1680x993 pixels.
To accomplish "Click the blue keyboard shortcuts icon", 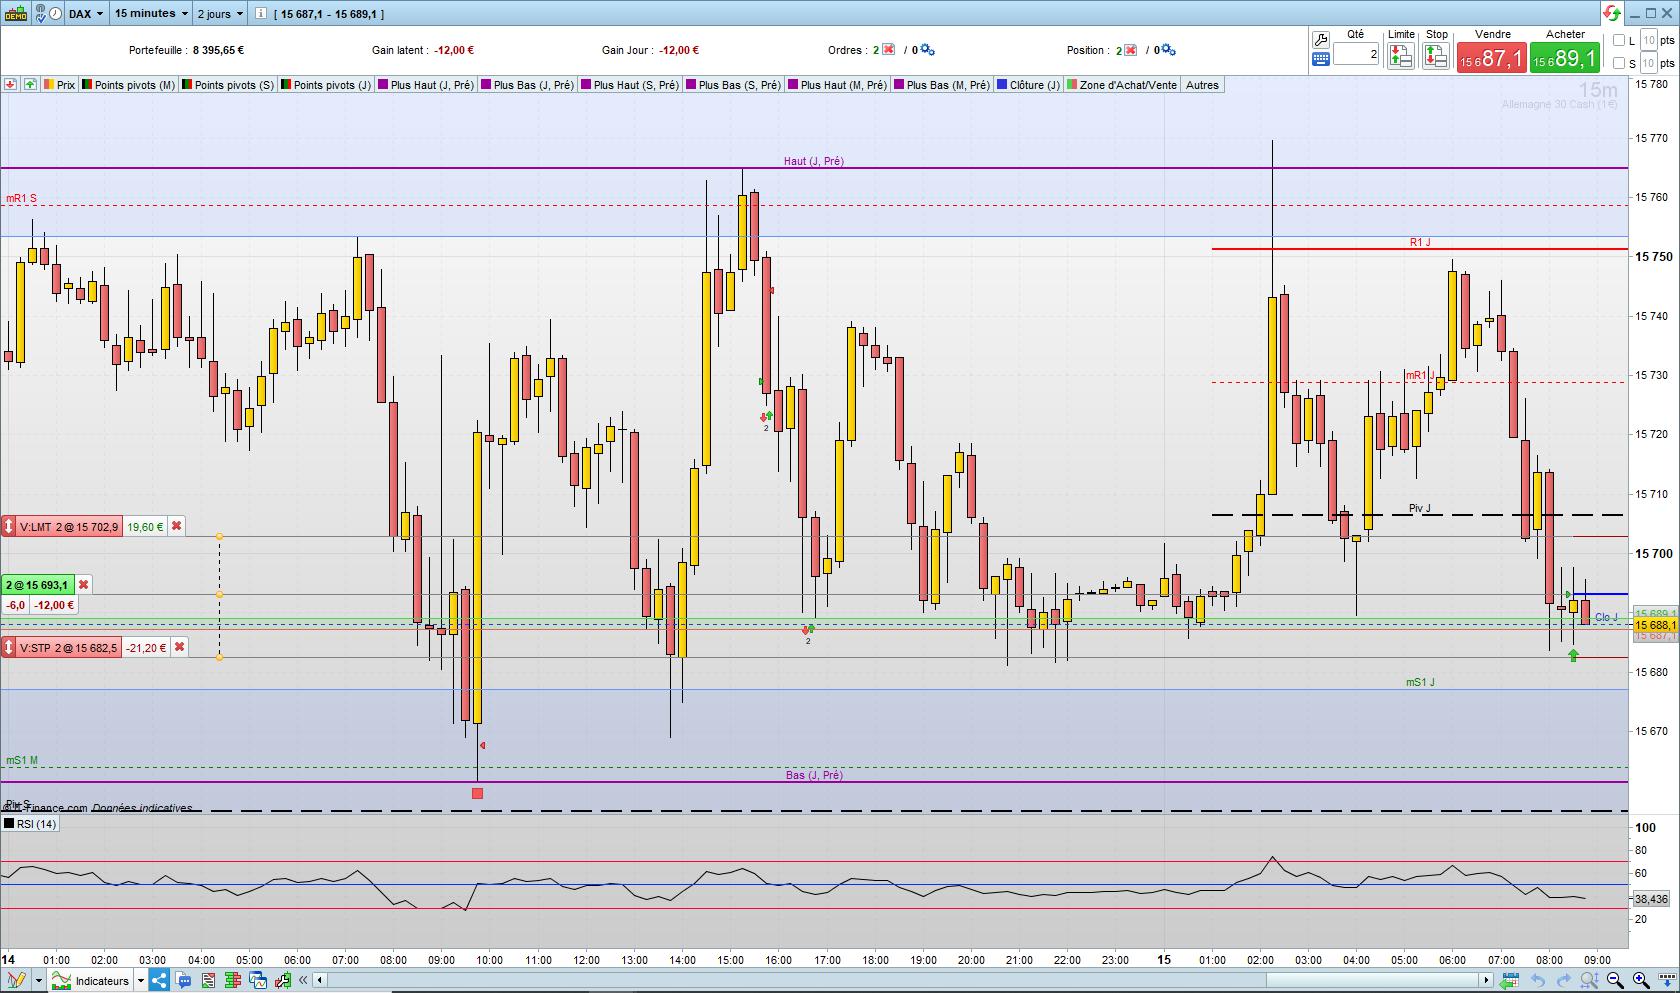I will tap(1320, 59).
